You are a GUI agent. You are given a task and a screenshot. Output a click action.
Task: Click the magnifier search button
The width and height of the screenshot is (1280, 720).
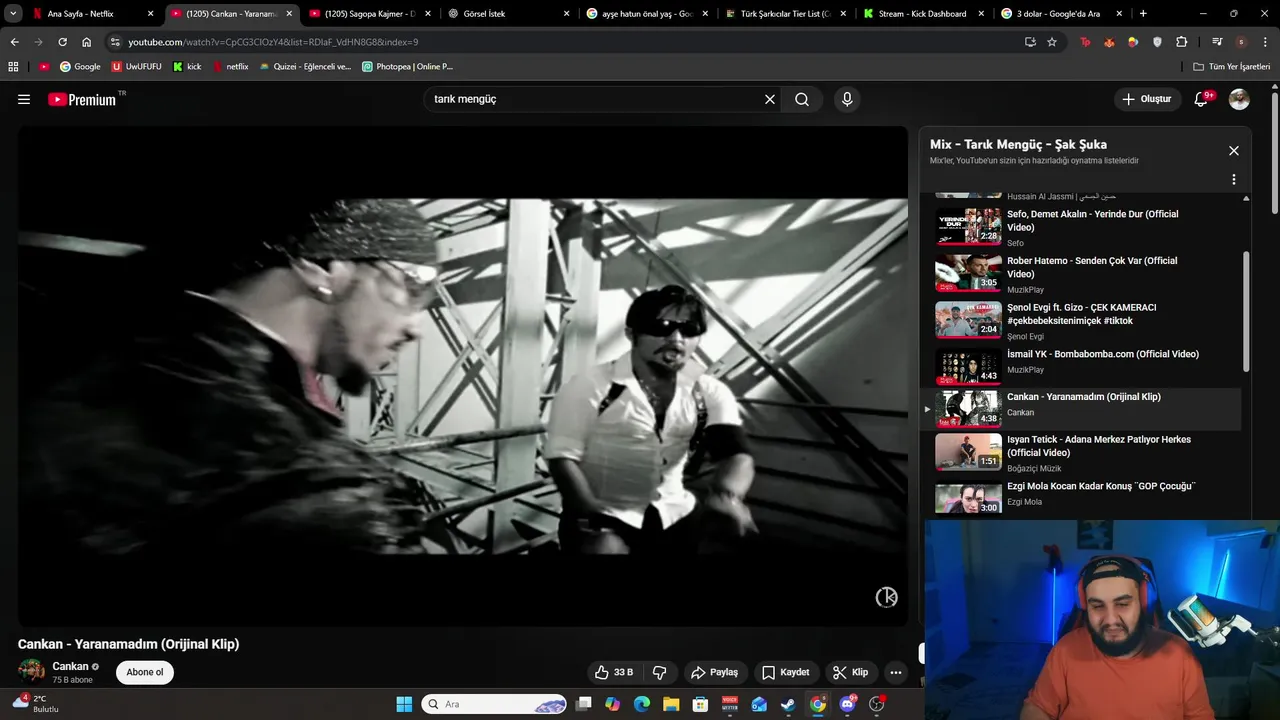(x=802, y=99)
